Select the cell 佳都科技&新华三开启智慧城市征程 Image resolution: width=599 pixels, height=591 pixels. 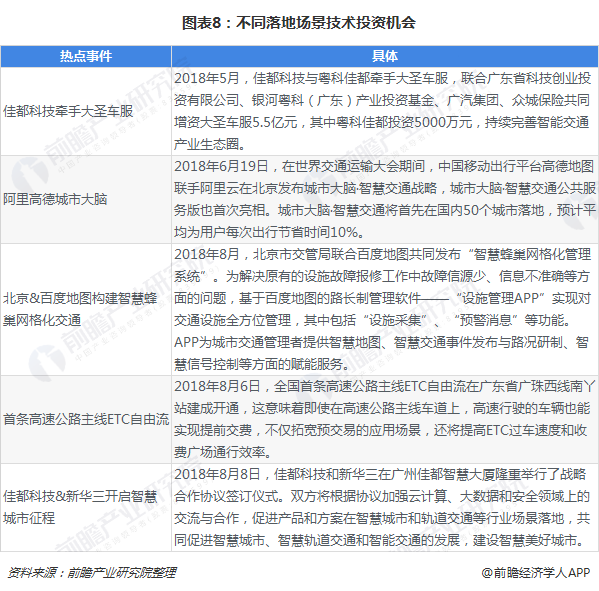click(x=86, y=507)
